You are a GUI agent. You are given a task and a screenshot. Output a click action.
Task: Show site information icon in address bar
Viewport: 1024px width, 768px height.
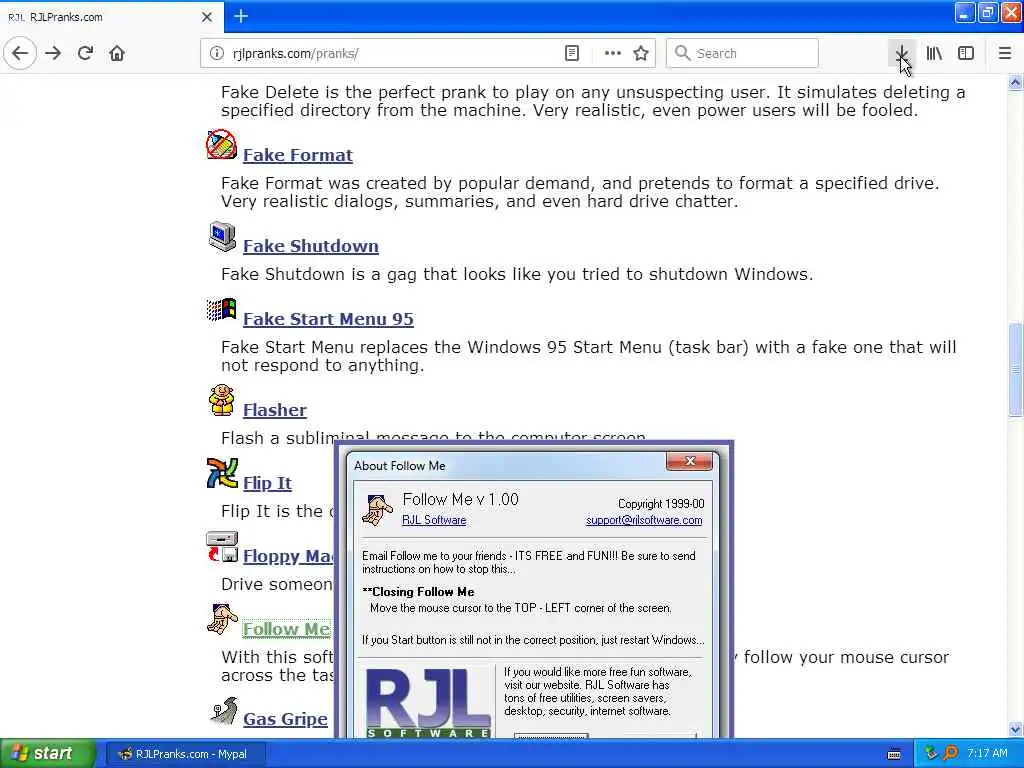(x=217, y=54)
